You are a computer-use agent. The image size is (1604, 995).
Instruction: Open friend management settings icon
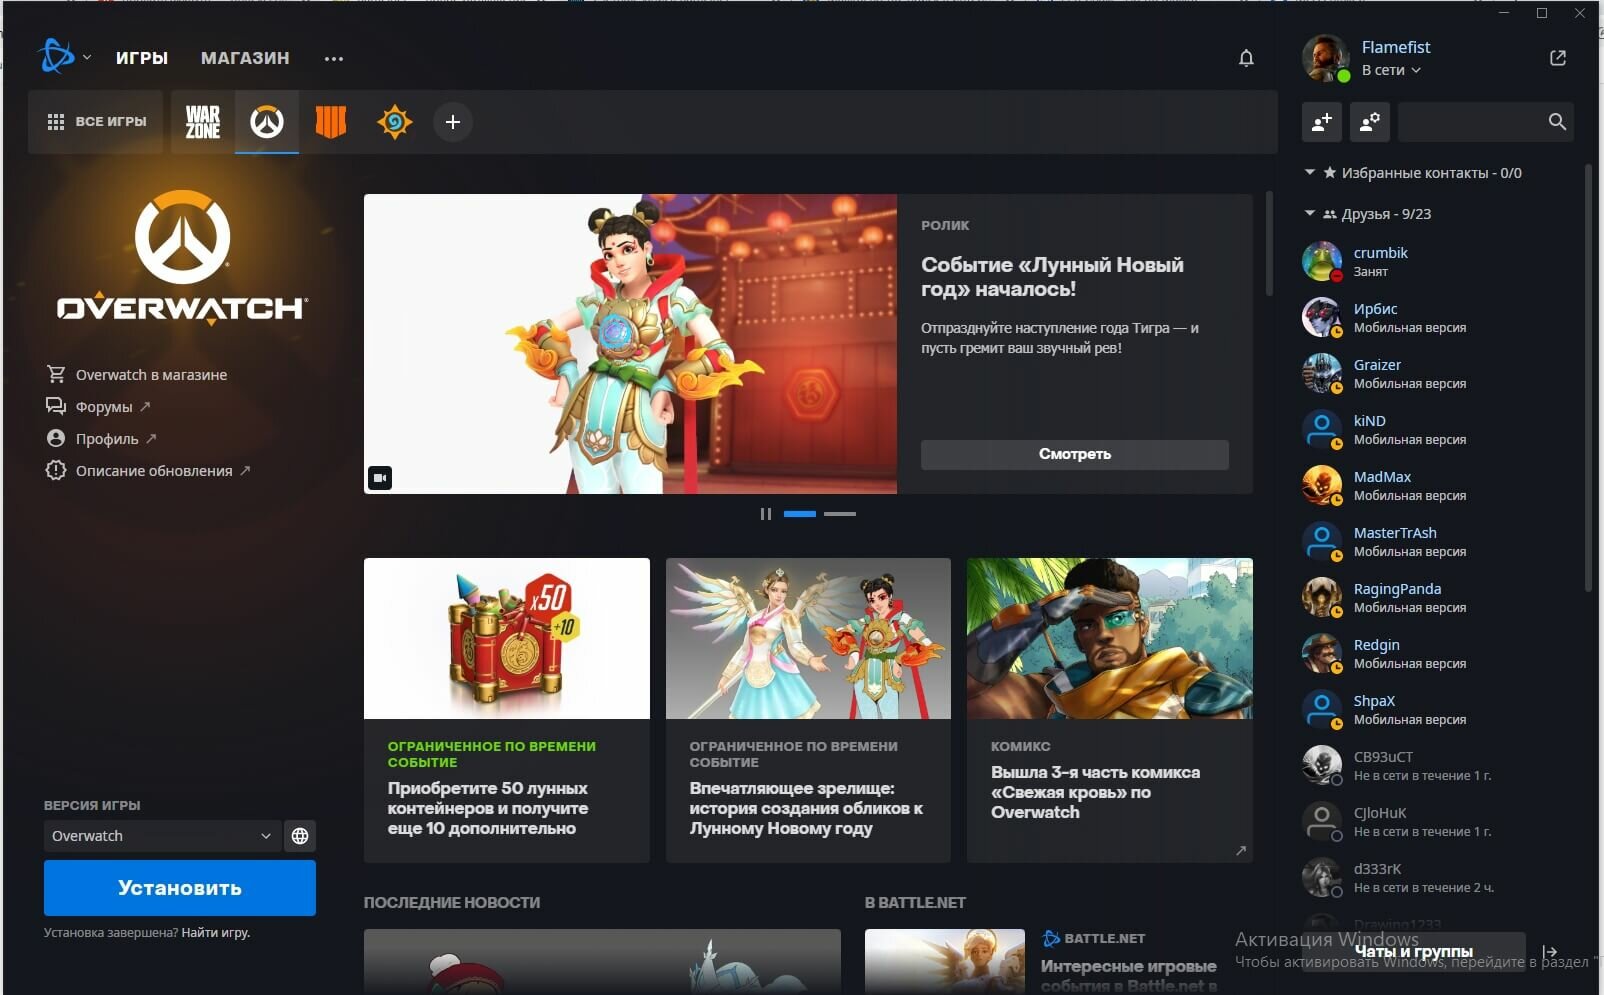(x=1370, y=122)
